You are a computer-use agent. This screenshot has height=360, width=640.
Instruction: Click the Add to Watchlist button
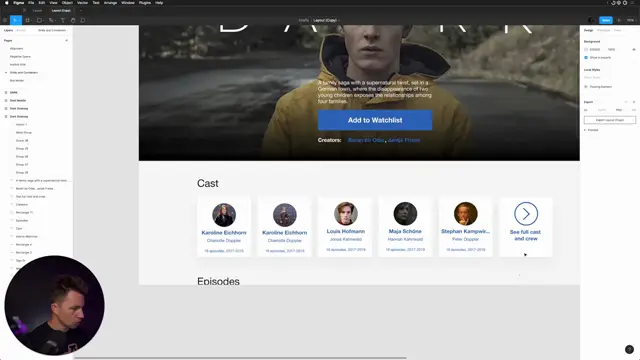coord(375,120)
